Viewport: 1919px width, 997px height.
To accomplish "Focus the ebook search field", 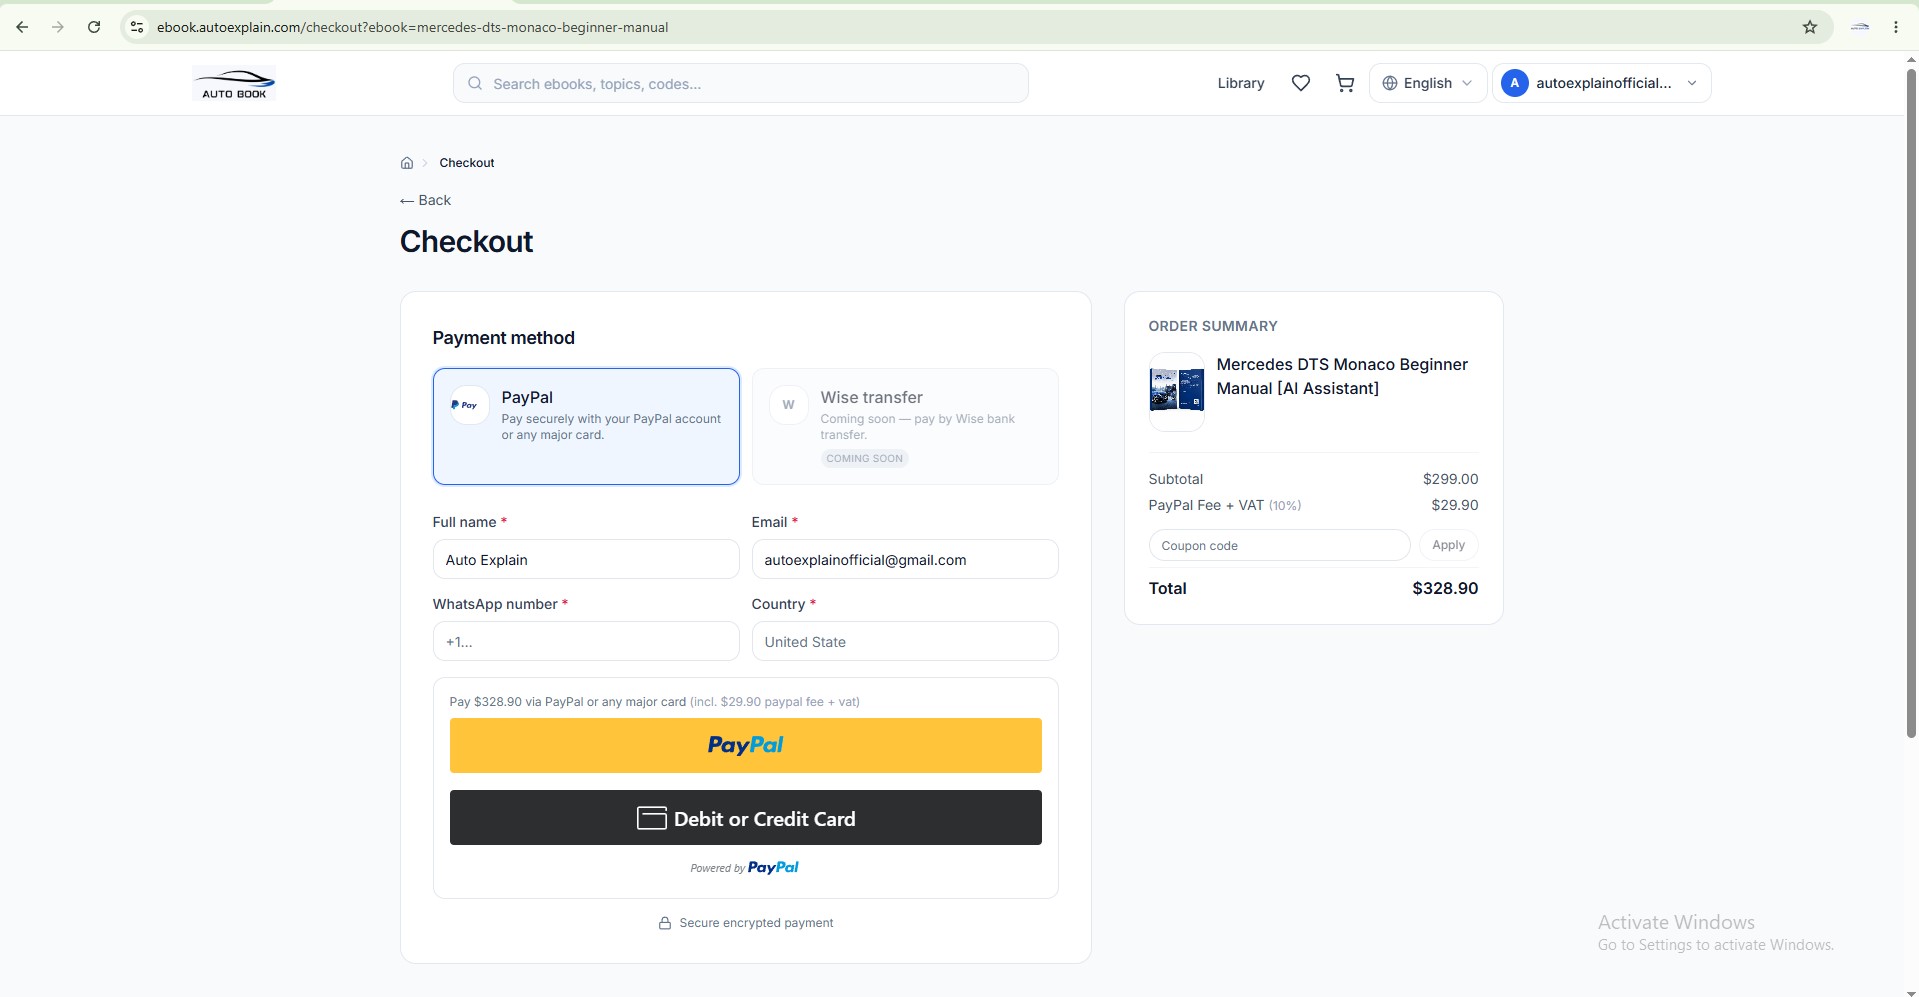I will pos(741,83).
